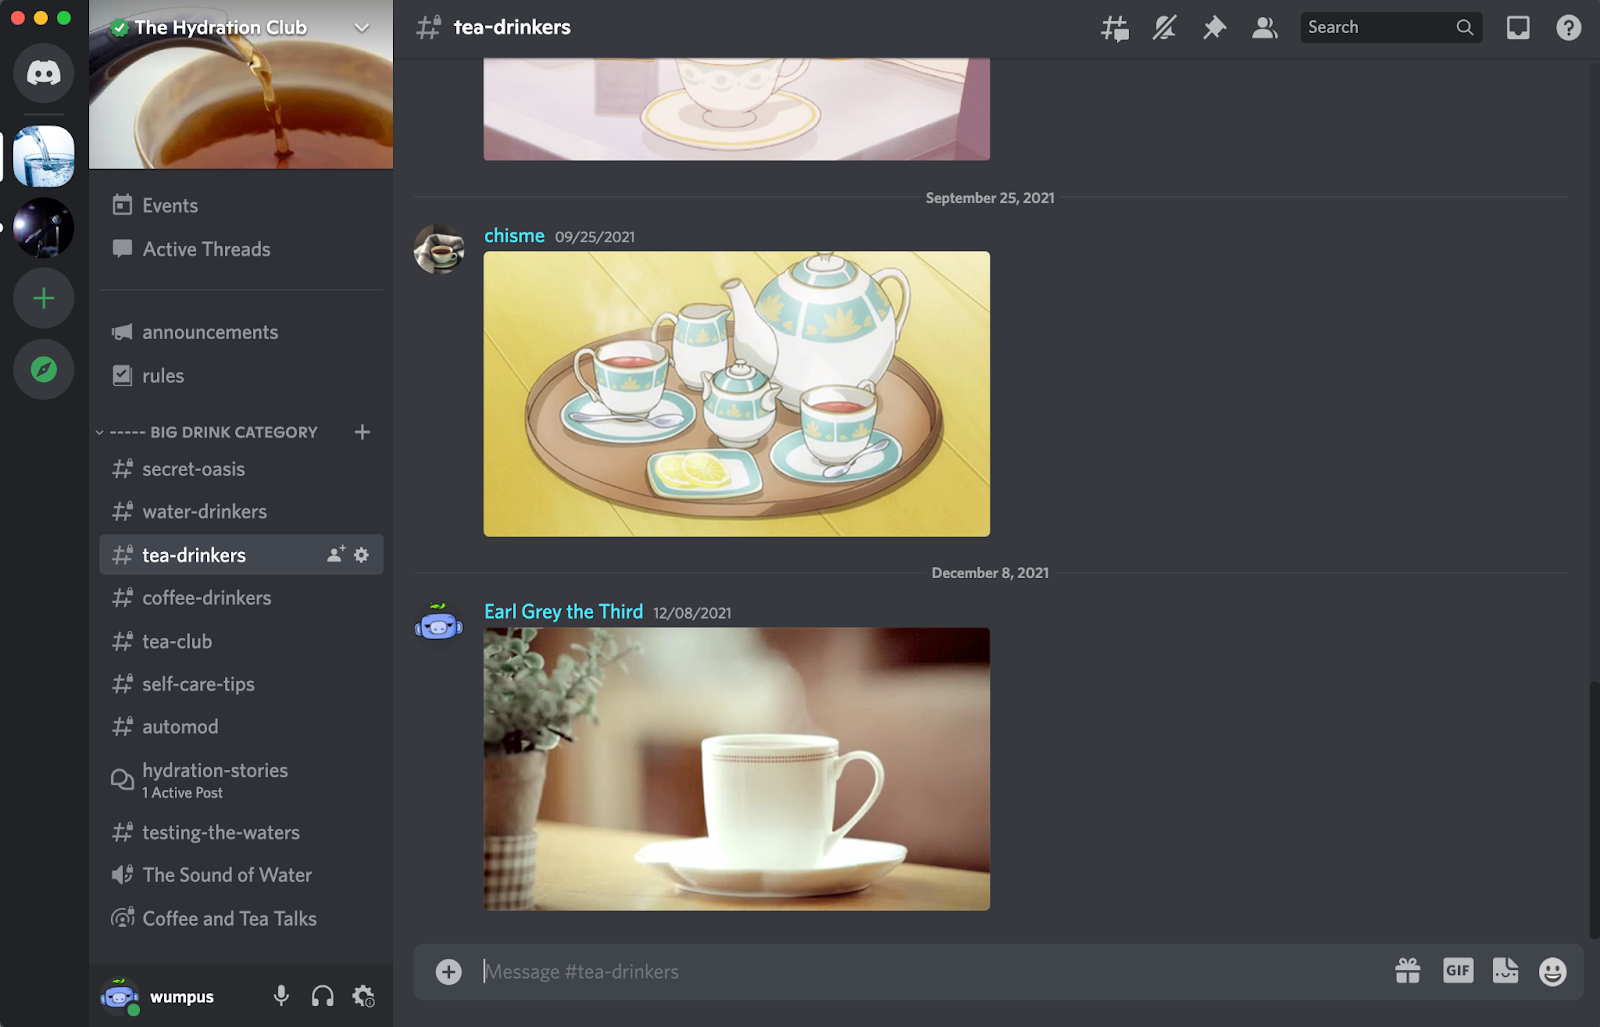Select the Hydration Club server icon
This screenshot has width=1600, height=1027.
click(43, 157)
